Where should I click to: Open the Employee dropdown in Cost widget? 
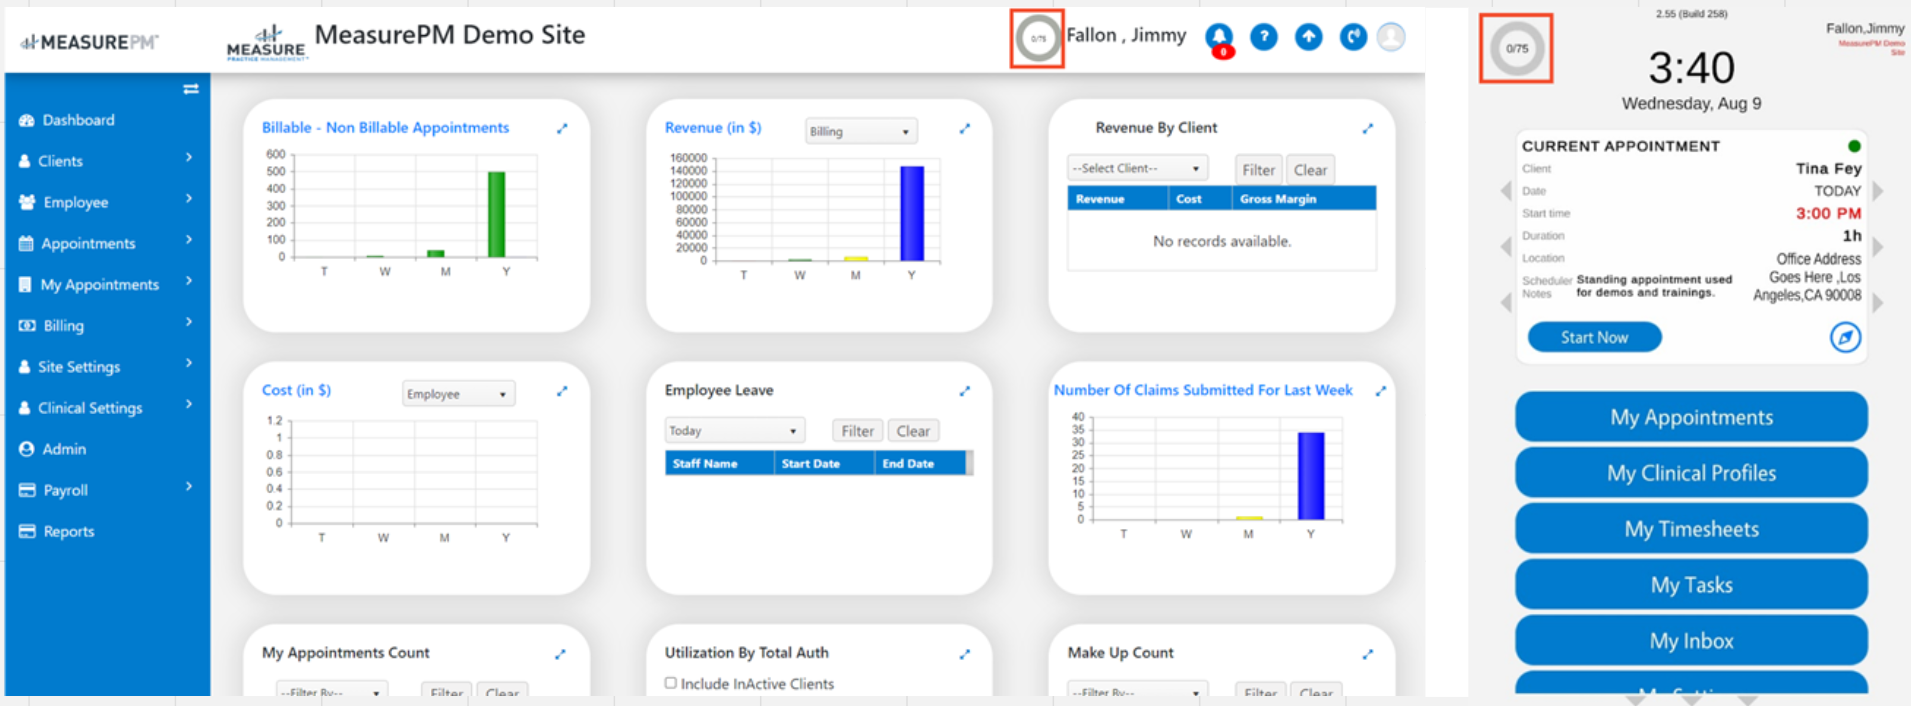click(458, 394)
